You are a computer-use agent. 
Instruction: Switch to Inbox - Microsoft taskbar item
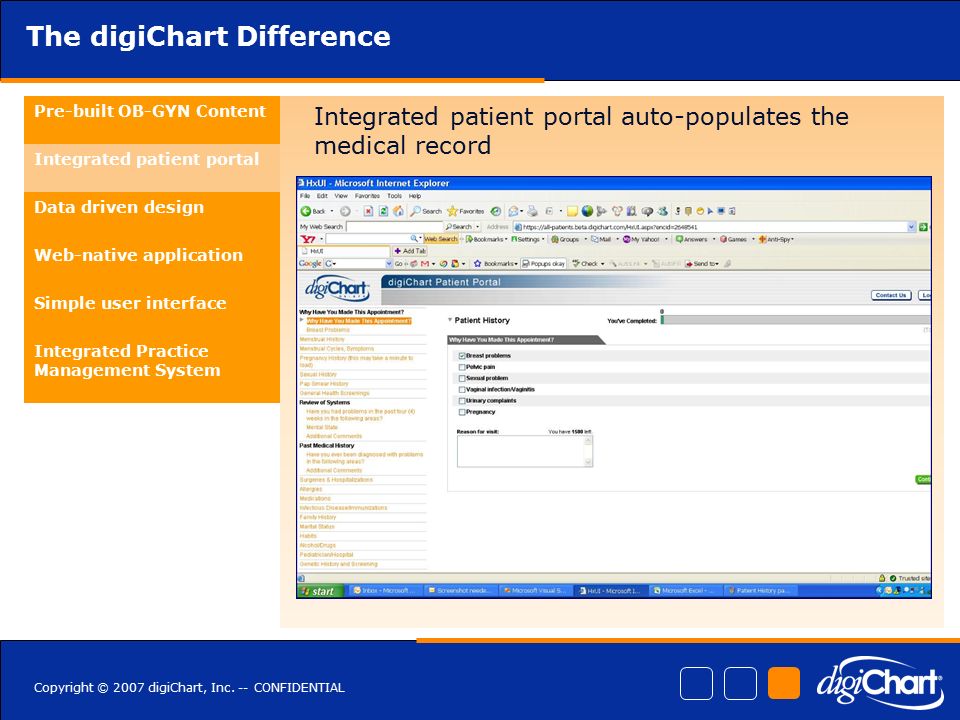[384, 591]
